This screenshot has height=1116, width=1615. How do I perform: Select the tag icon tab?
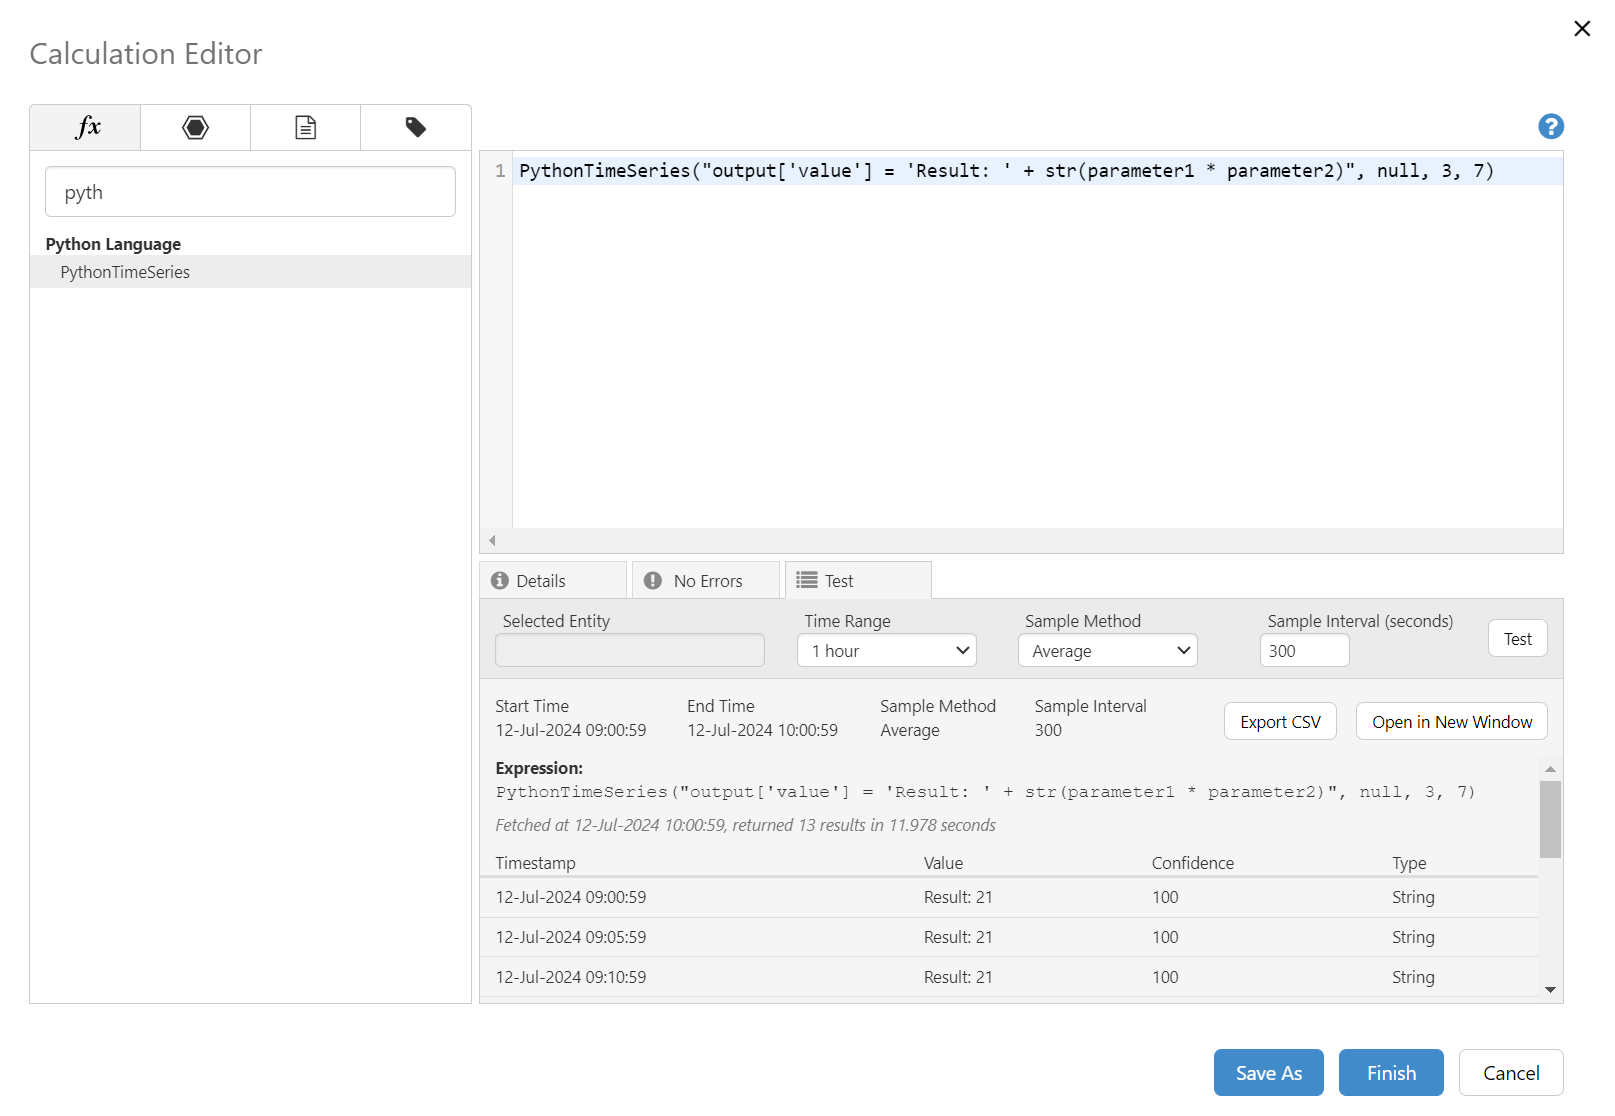(415, 127)
